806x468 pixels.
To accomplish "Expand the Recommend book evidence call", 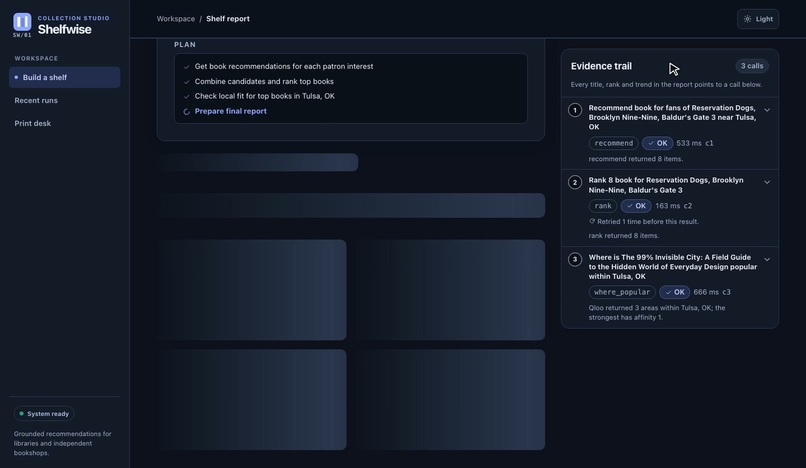I will (x=766, y=110).
